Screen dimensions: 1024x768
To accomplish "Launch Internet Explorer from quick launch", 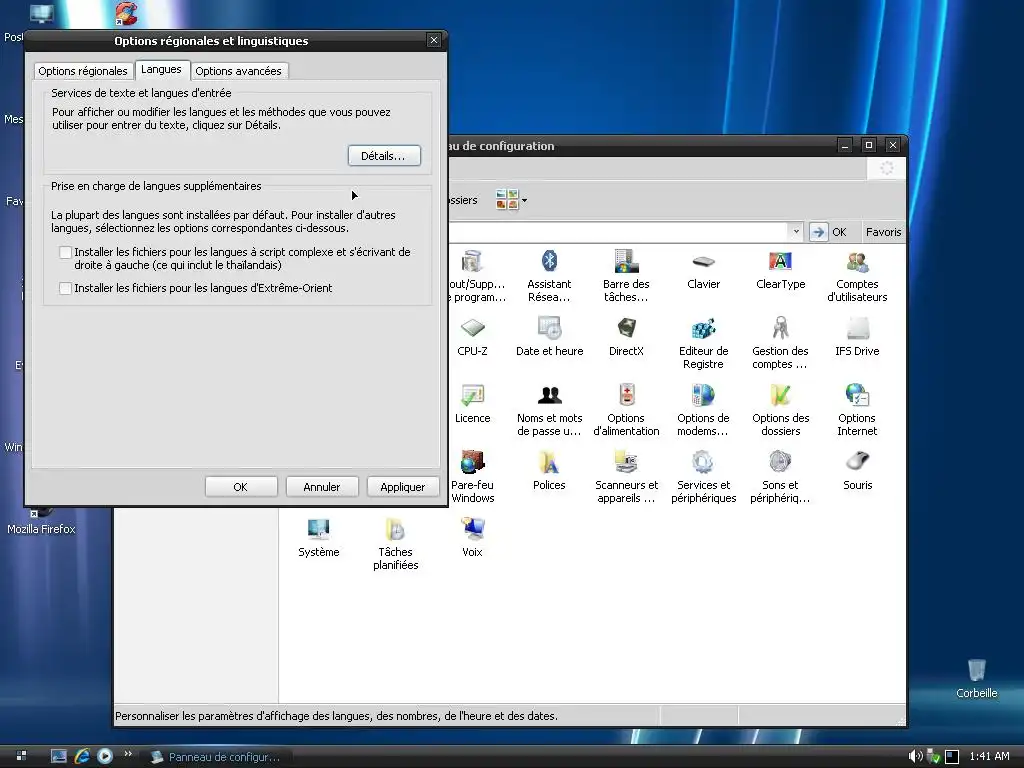I will (82, 756).
